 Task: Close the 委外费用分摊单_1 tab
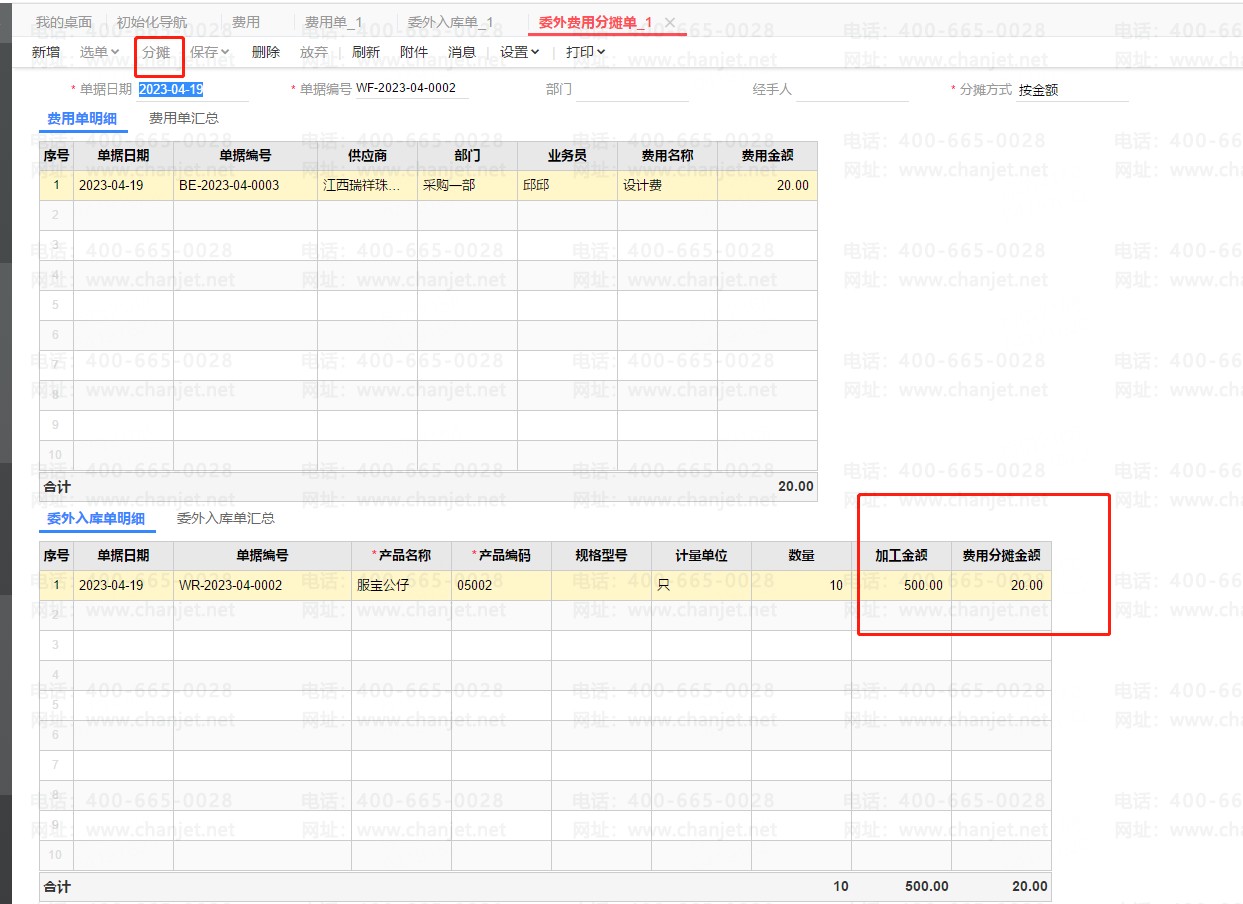click(670, 22)
